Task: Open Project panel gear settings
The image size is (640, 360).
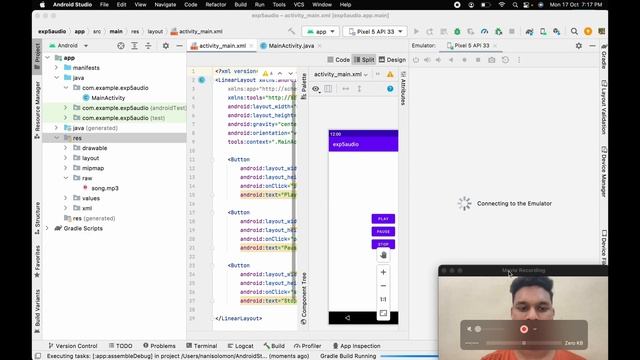Action: 166,46
